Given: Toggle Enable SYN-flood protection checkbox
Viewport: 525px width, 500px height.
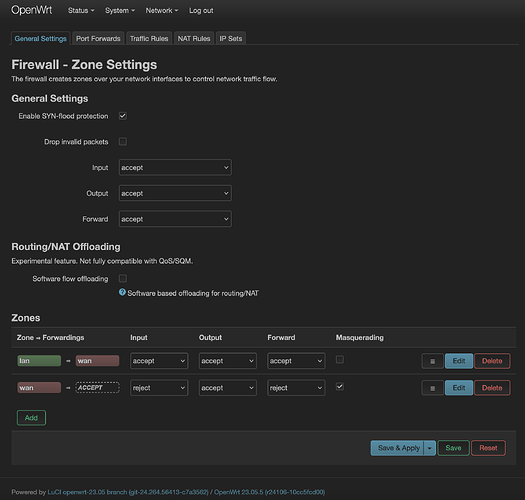Looking at the screenshot, I should point(123,116).
